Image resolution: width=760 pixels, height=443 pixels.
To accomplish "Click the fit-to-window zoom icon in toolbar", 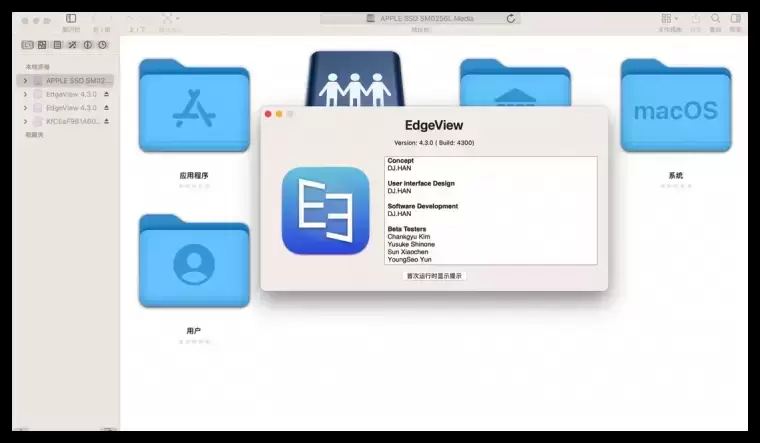I will point(167,18).
